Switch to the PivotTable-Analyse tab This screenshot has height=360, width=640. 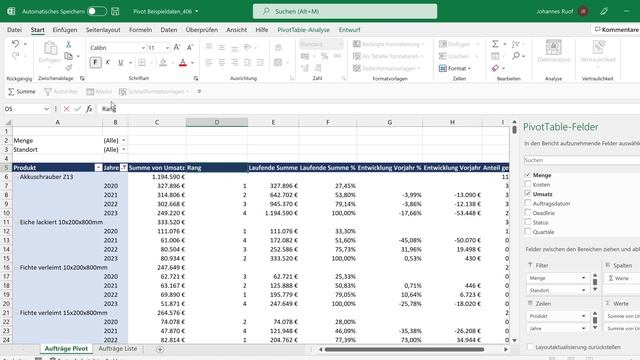pyautogui.click(x=303, y=30)
